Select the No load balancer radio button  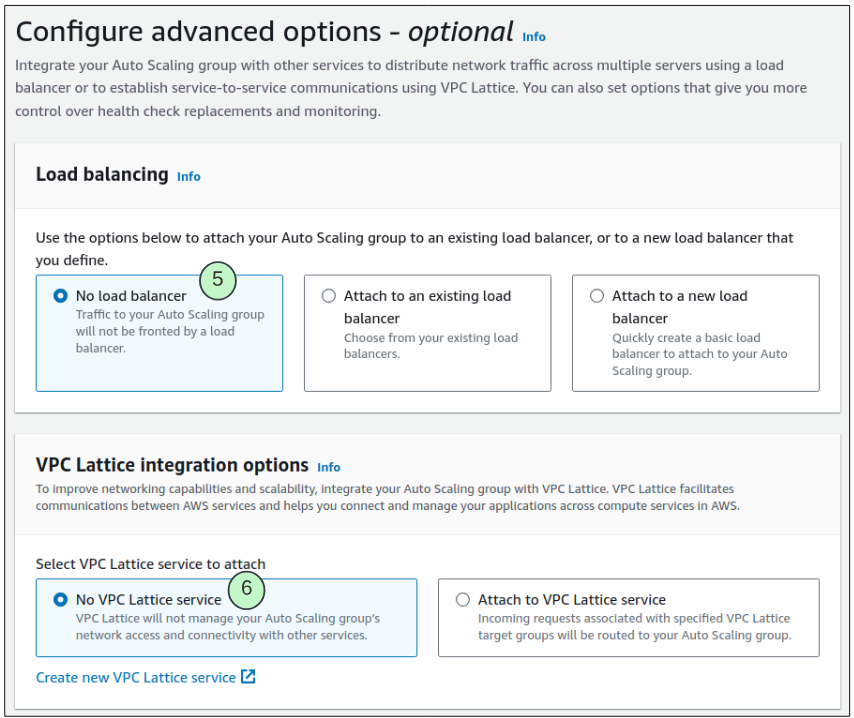click(x=61, y=296)
